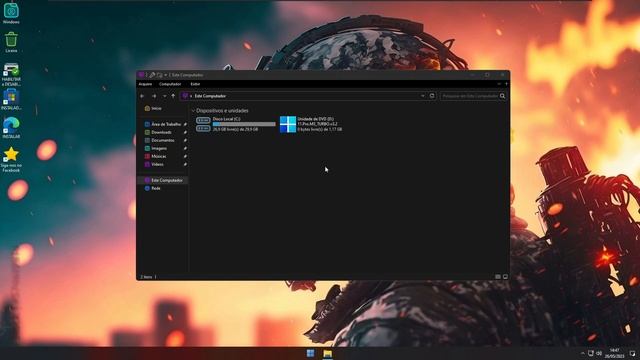The width and height of the screenshot is (640, 360).
Task: Open the Computador ribbon tab
Action: pos(170,84)
